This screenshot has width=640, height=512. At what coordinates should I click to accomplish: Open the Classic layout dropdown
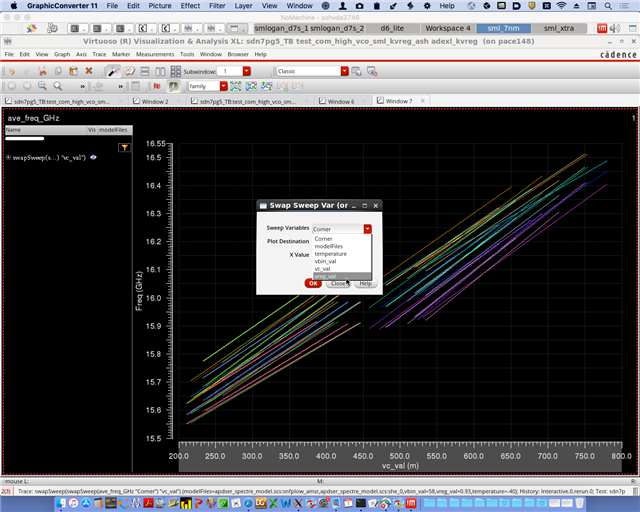[x=345, y=71]
